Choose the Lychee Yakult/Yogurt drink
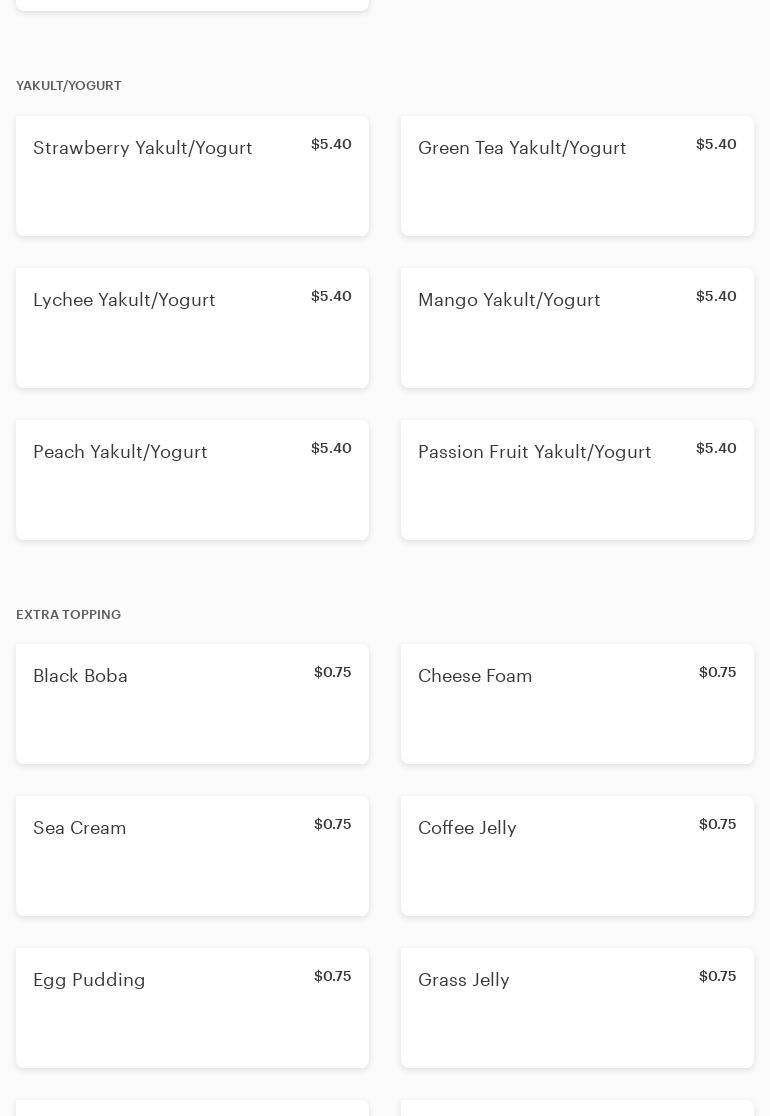The image size is (770, 1116). click(x=192, y=328)
